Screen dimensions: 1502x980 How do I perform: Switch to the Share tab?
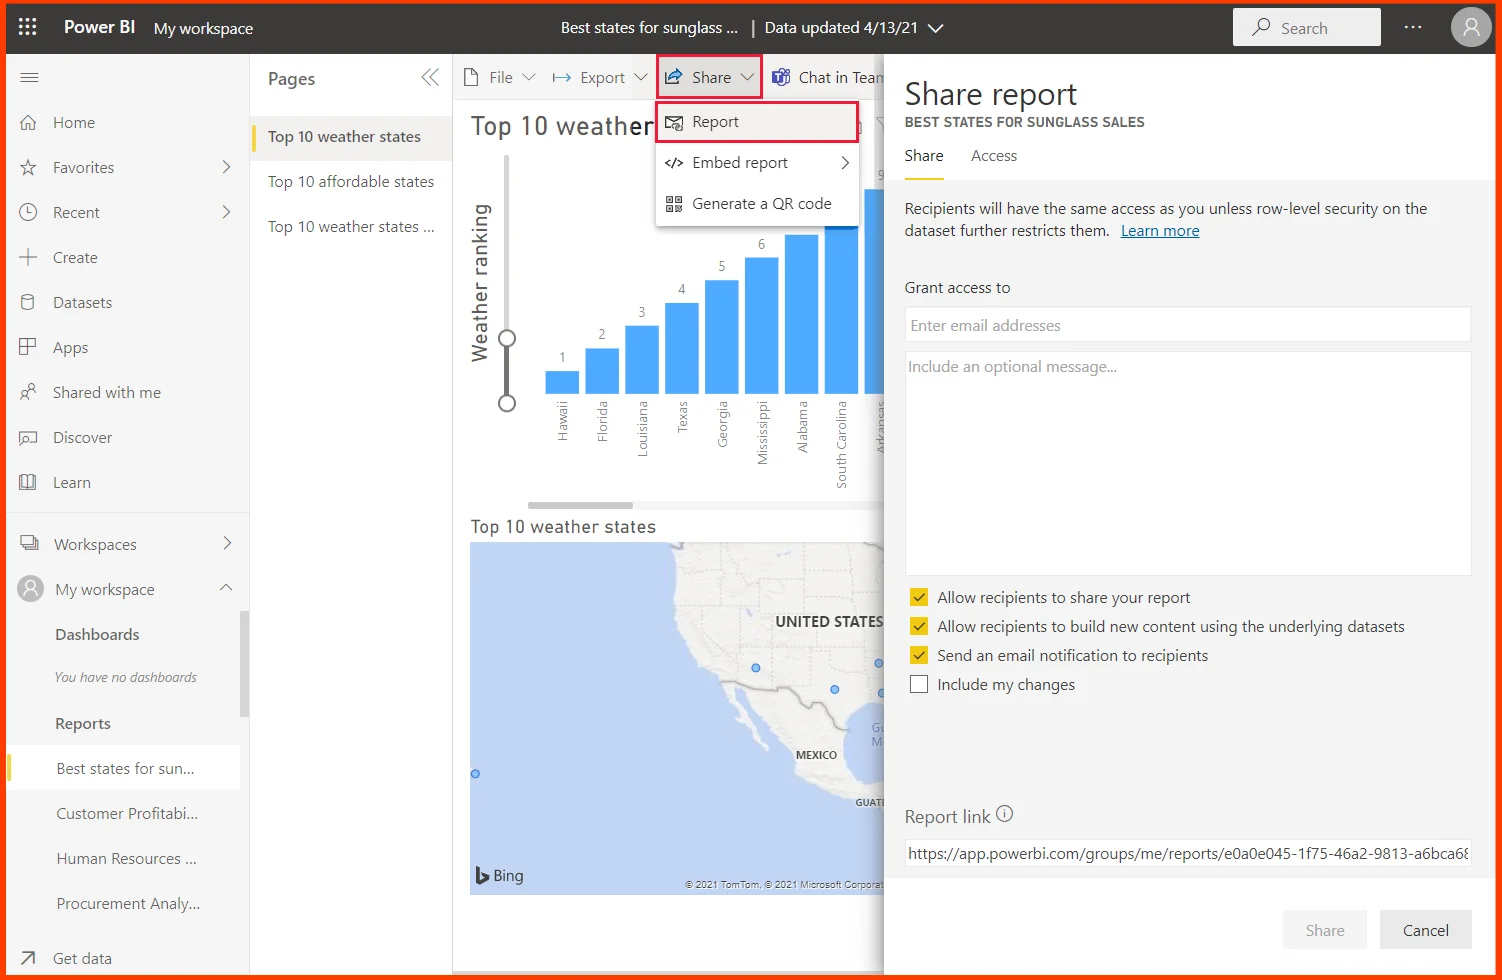pos(924,156)
